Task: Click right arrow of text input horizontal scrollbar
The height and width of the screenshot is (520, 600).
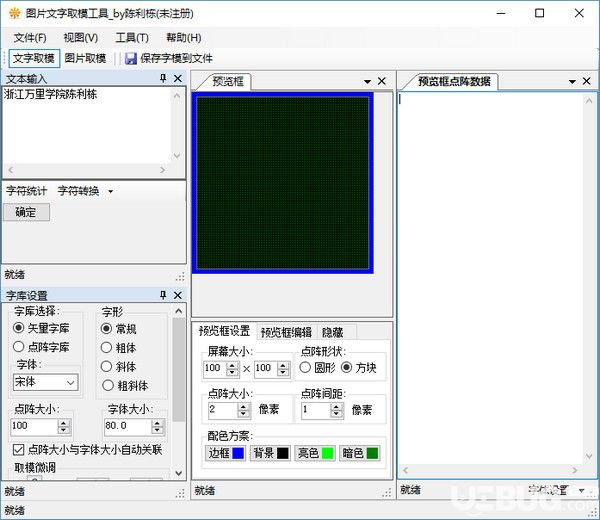Action: click(163, 170)
